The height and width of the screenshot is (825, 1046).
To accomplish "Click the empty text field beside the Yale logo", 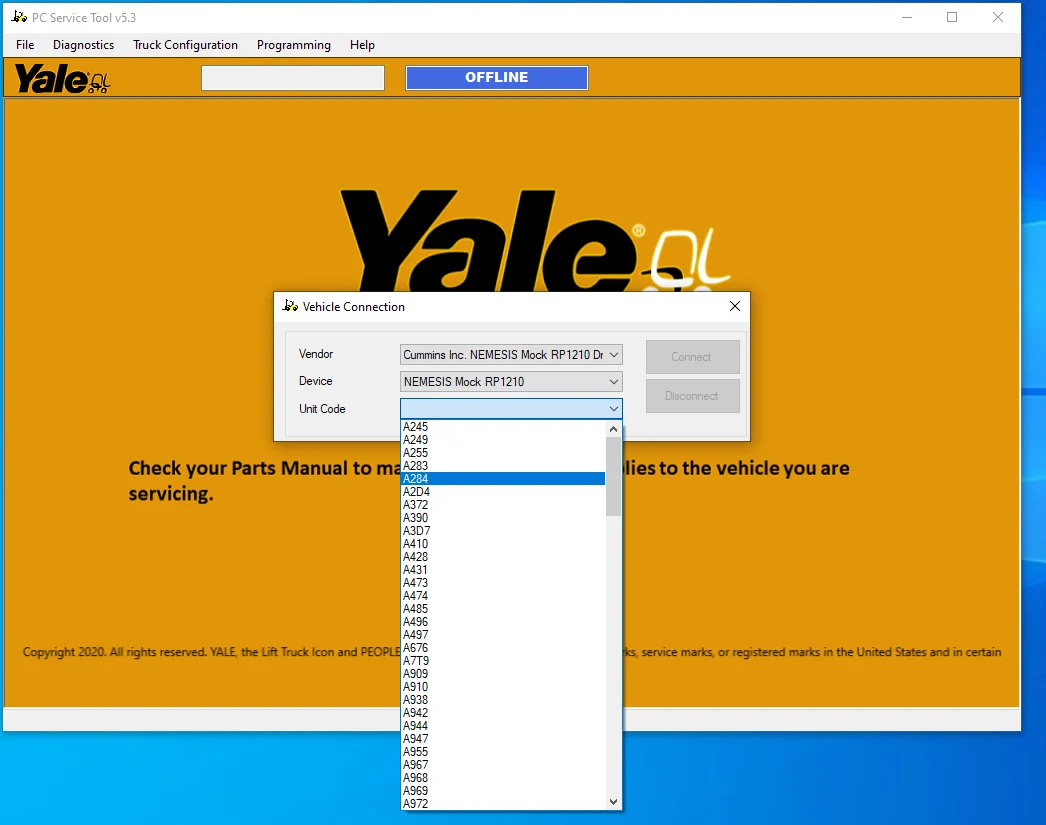I will pos(292,78).
